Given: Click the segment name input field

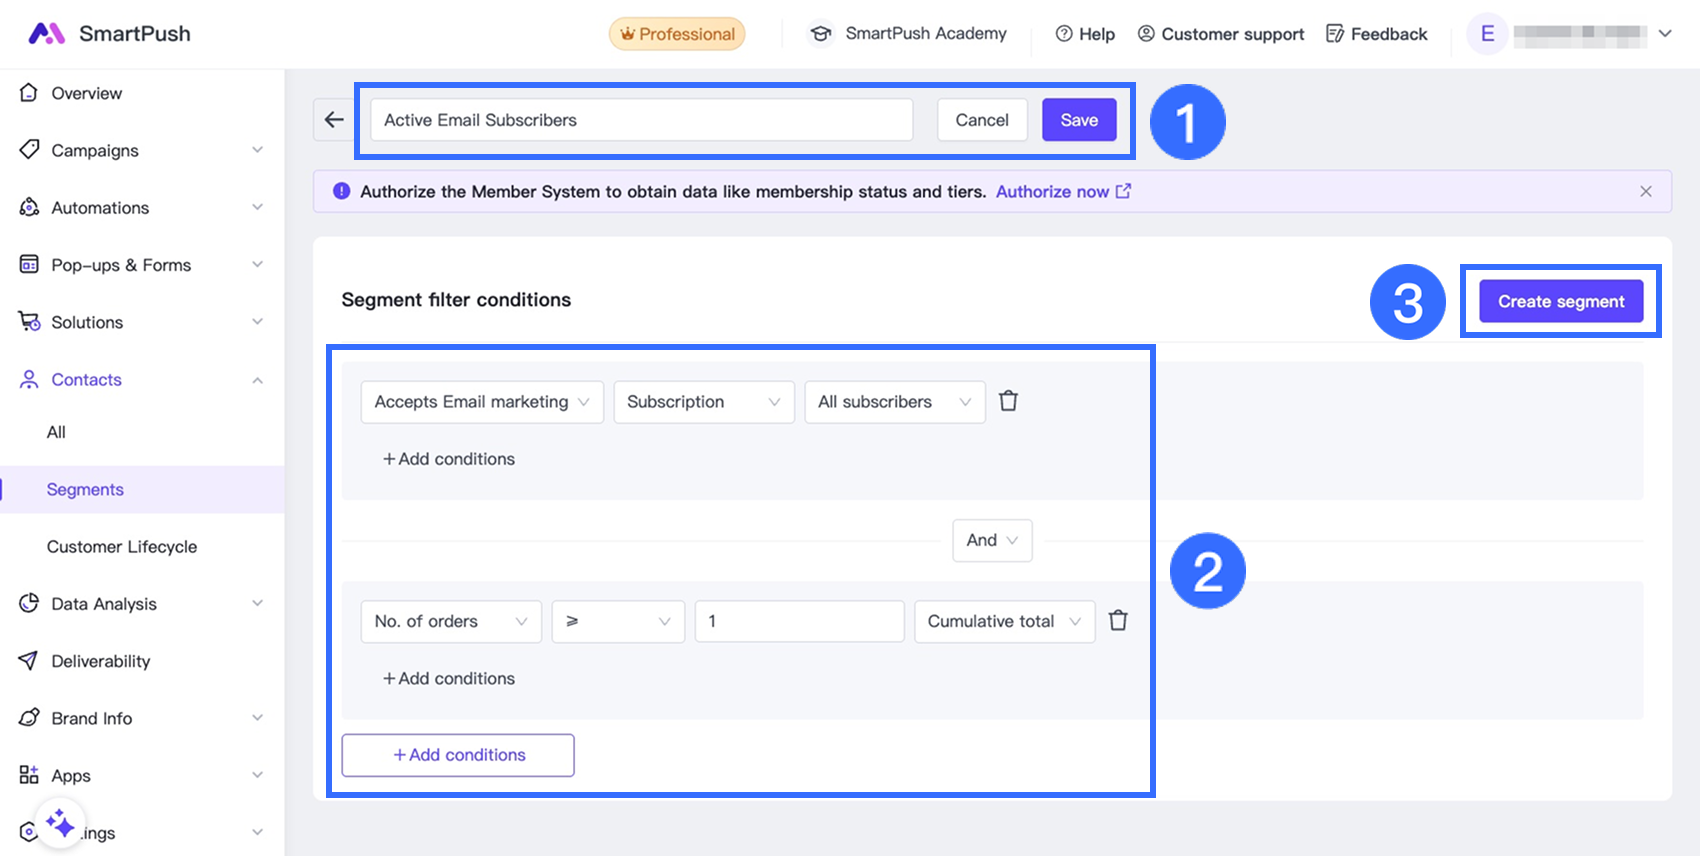Looking at the screenshot, I should (641, 120).
